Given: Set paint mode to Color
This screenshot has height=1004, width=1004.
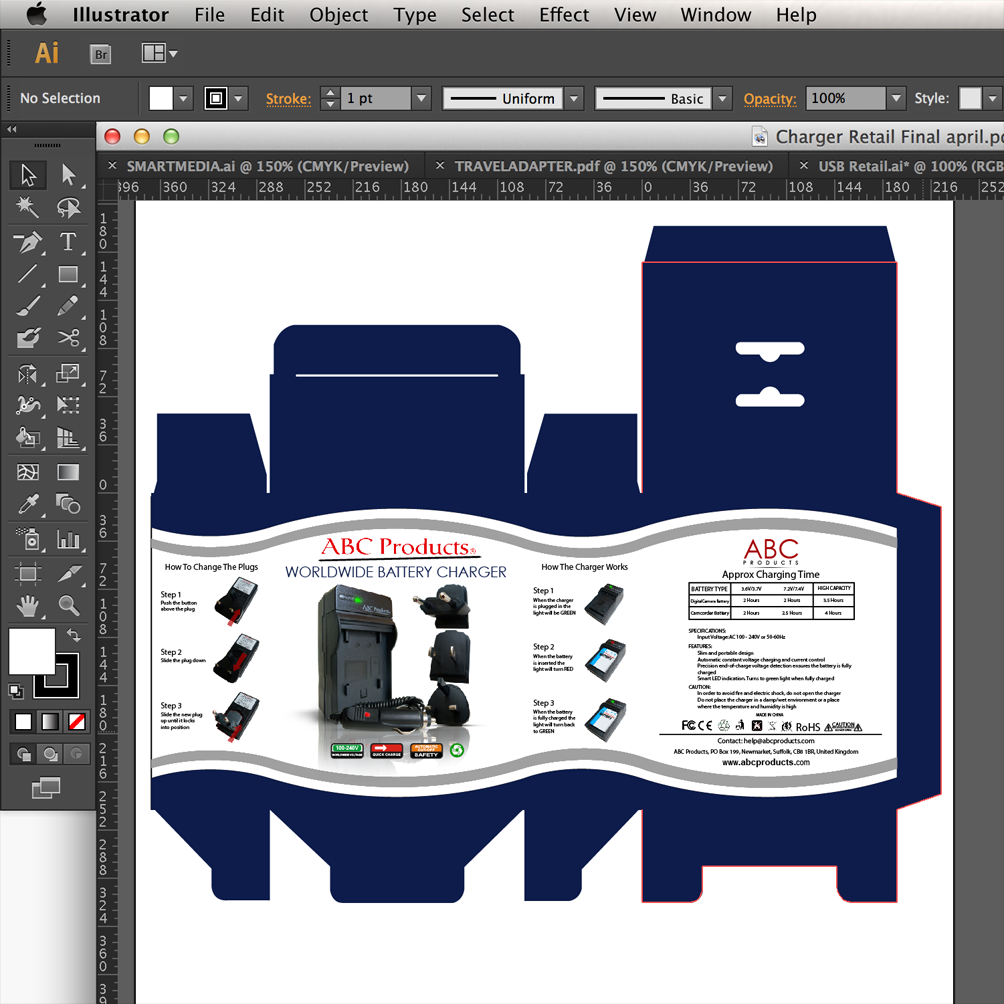Looking at the screenshot, I should (x=23, y=722).
